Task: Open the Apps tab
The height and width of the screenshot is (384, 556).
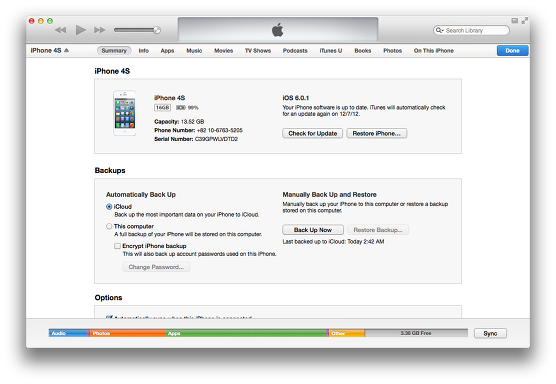Action: [x=167, y=51]
